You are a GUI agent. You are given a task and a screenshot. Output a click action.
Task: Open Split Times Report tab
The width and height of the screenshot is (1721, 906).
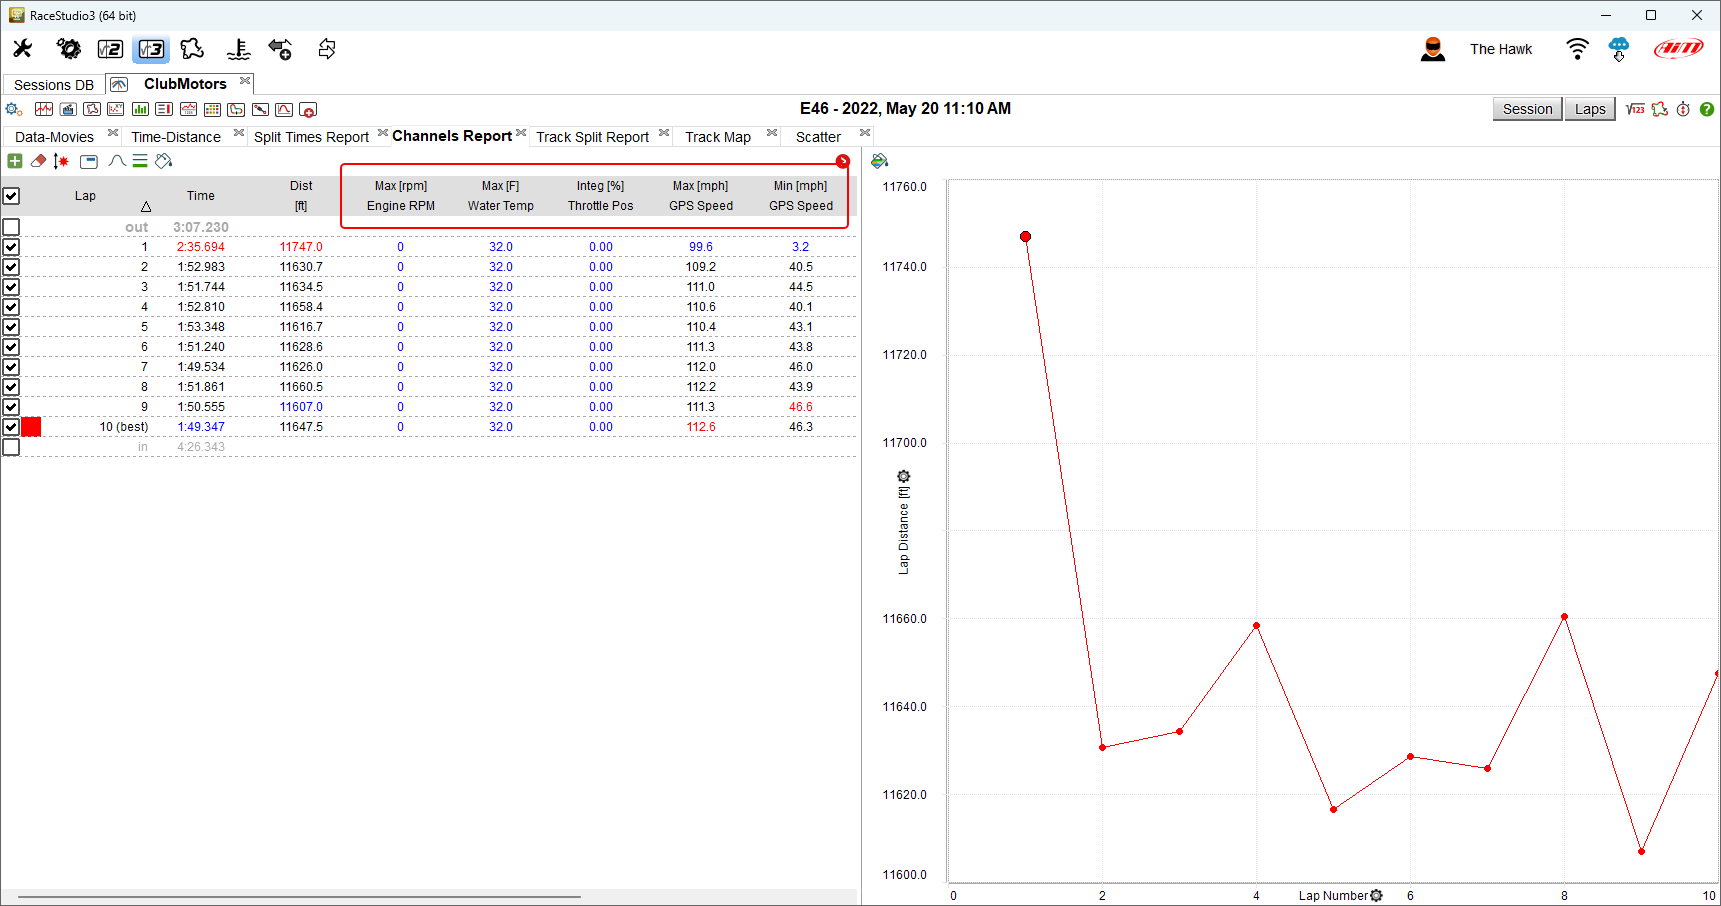click(x=311, y=137)
